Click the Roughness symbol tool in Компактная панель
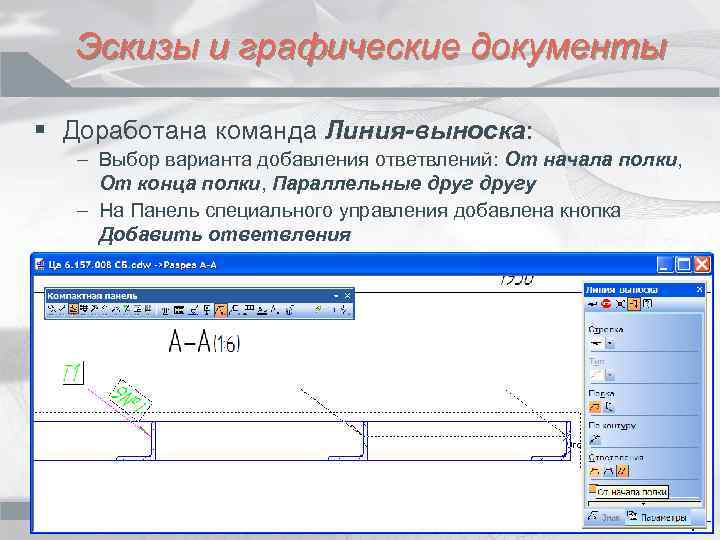The width and height of the screenshot is (720, 540). pos(193,310)
